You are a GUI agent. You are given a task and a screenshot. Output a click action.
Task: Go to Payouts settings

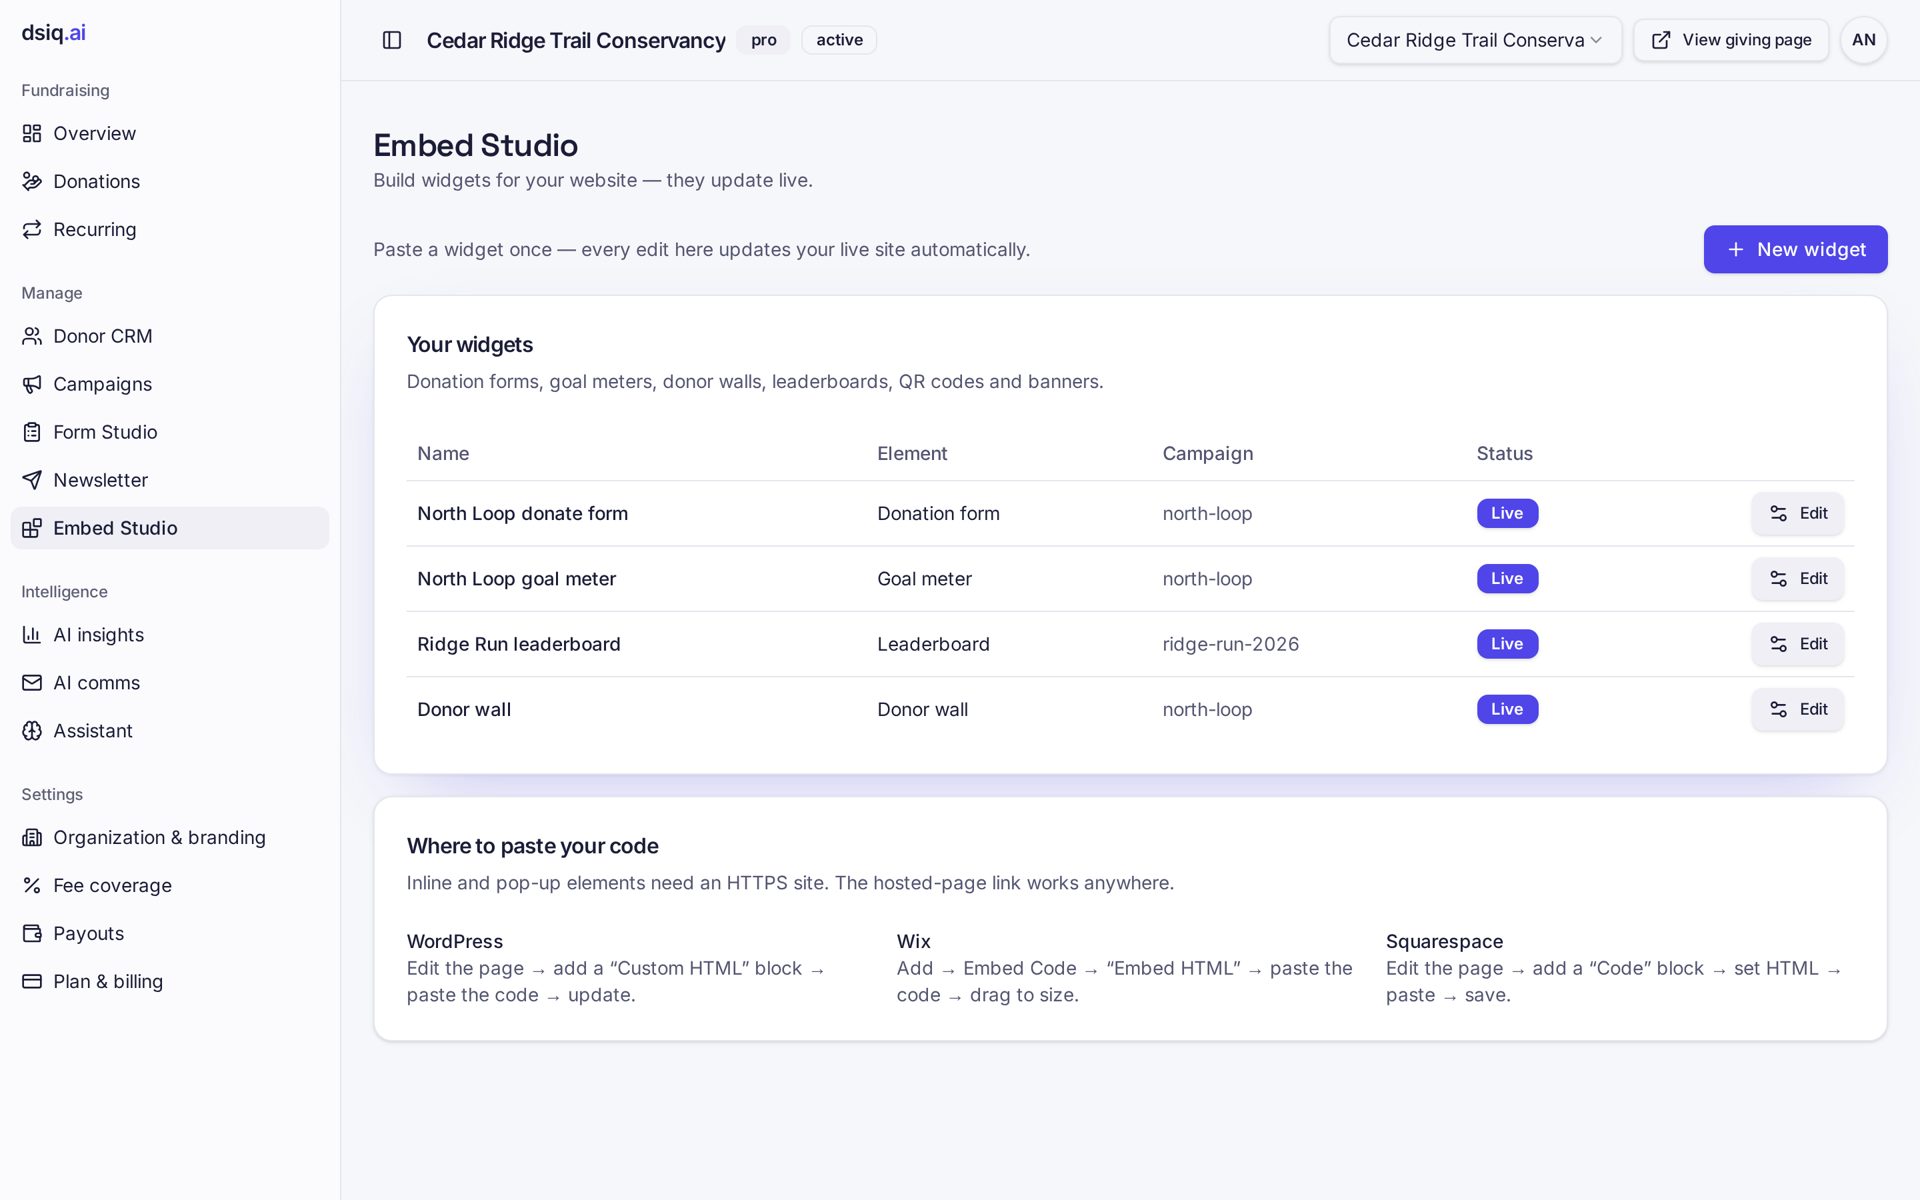click(170, 933)
